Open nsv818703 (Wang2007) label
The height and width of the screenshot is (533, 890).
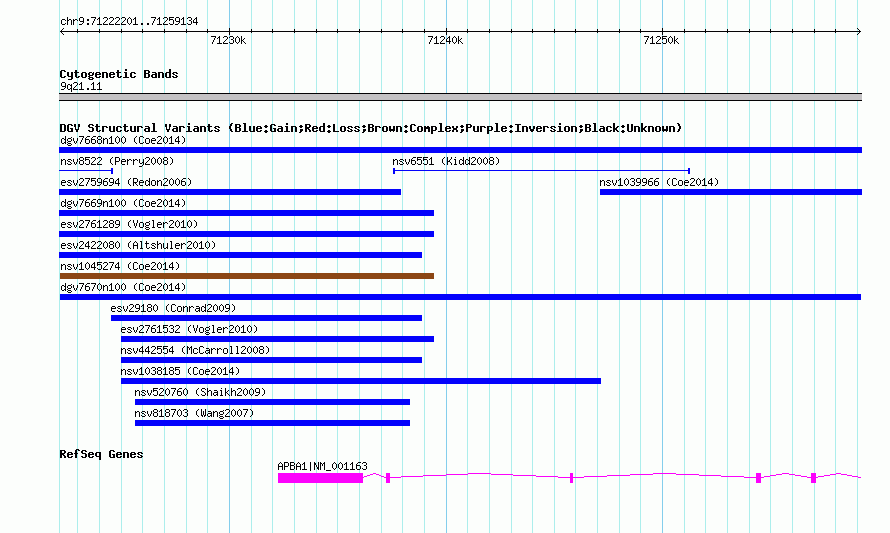coord(194,413)
